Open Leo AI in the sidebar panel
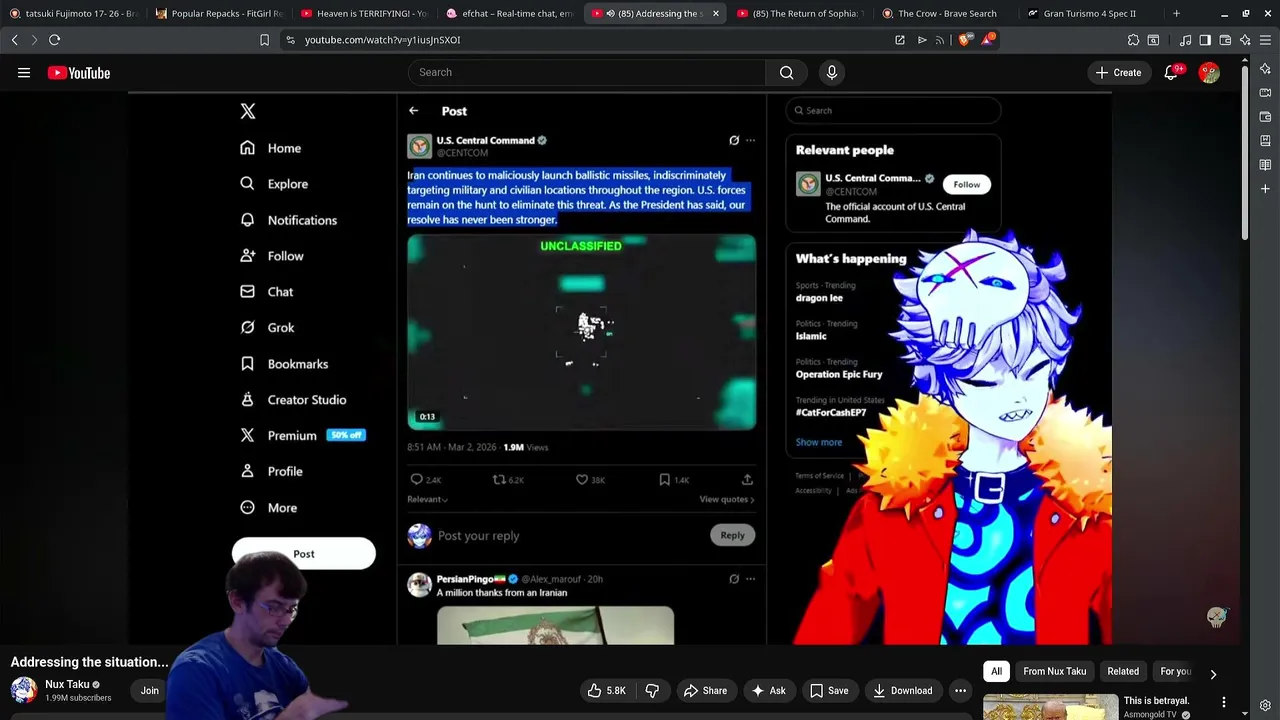This screenshot has height=720, width=1280. pos(1265,69)
